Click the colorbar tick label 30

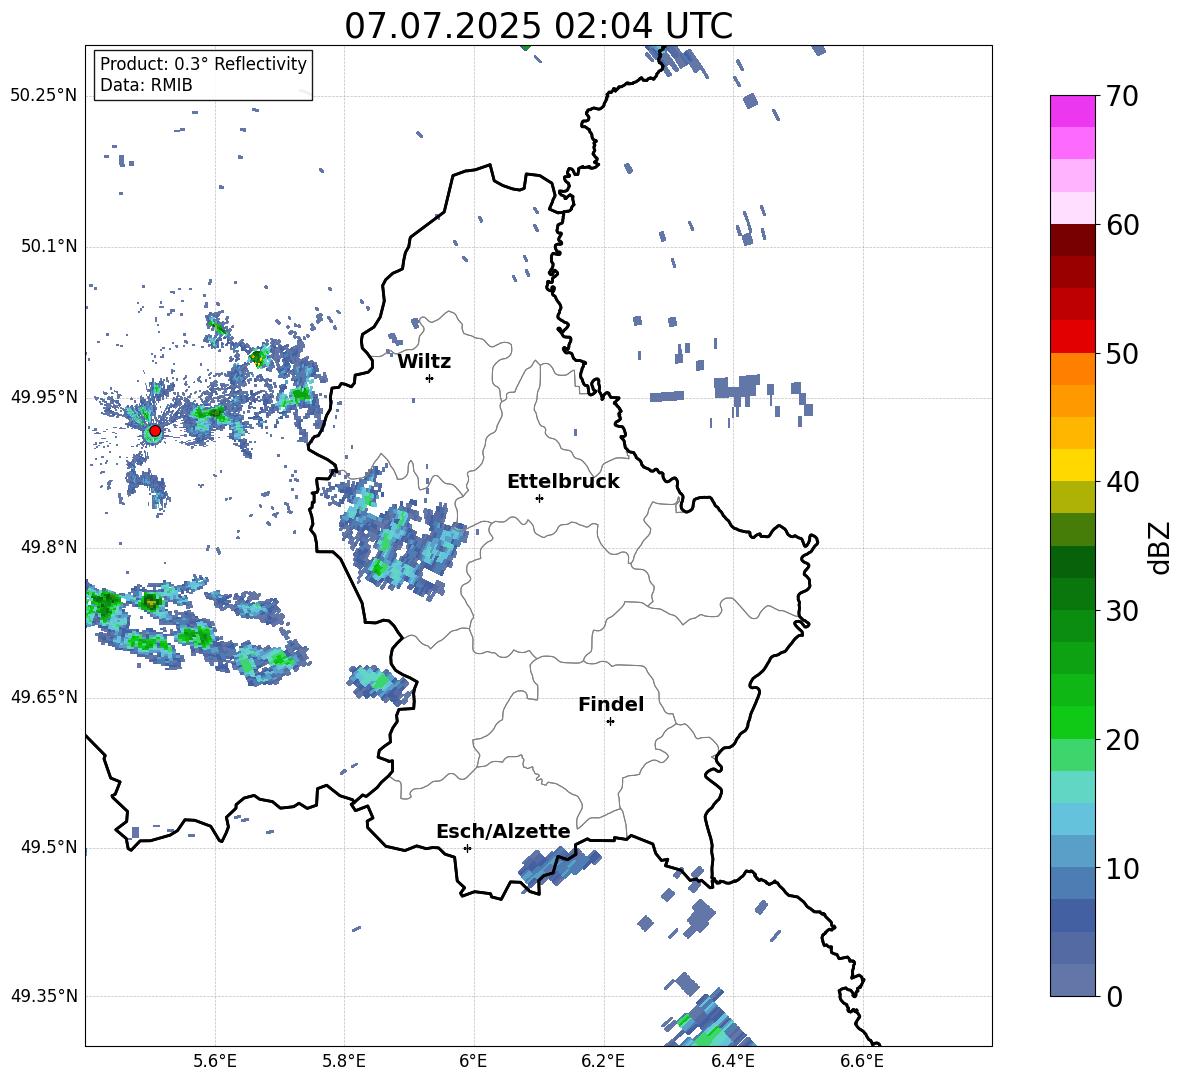pos(1122,611)
